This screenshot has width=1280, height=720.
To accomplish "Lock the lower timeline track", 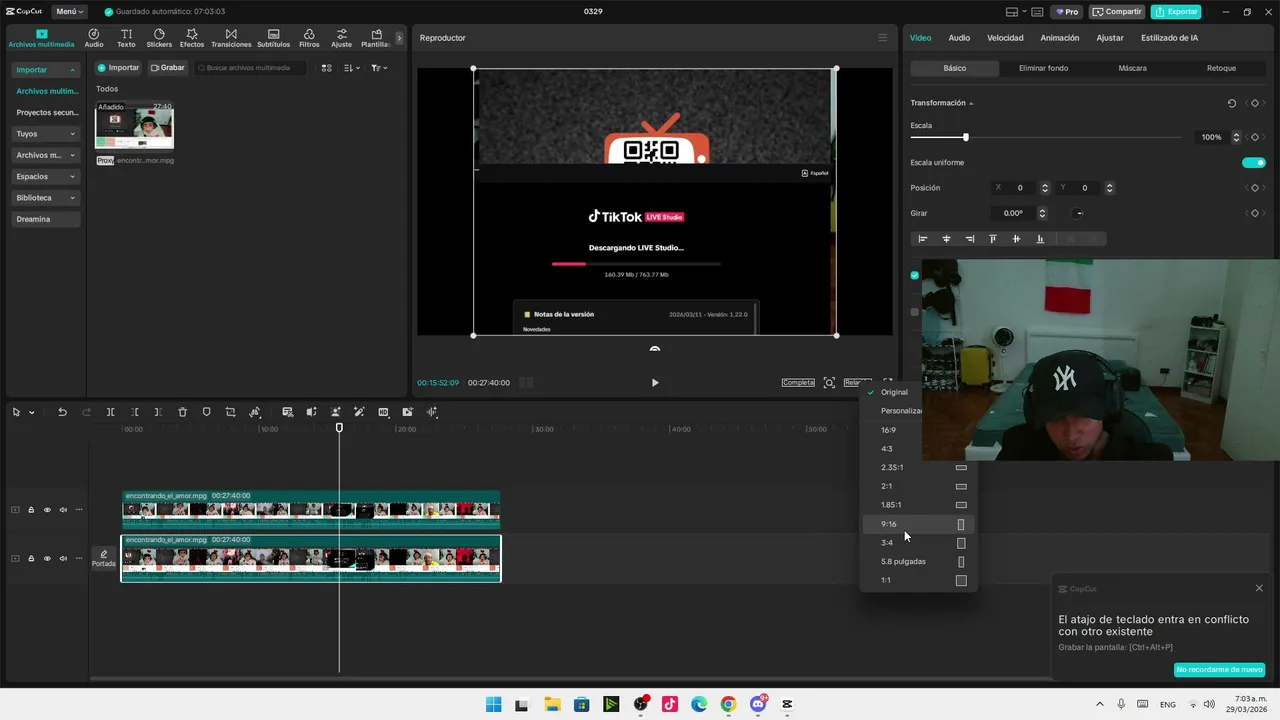I will 31,558.
